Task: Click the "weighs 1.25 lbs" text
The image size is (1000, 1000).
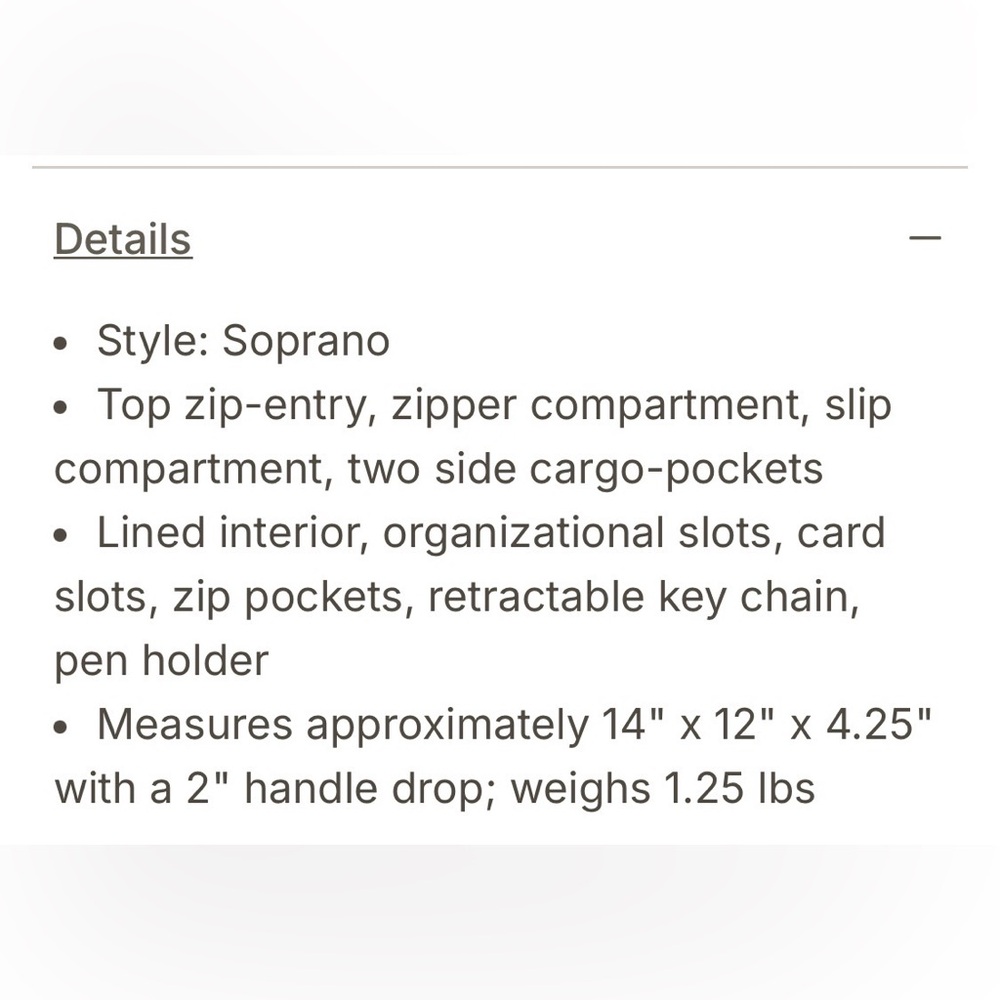Action: click(662, 789)
